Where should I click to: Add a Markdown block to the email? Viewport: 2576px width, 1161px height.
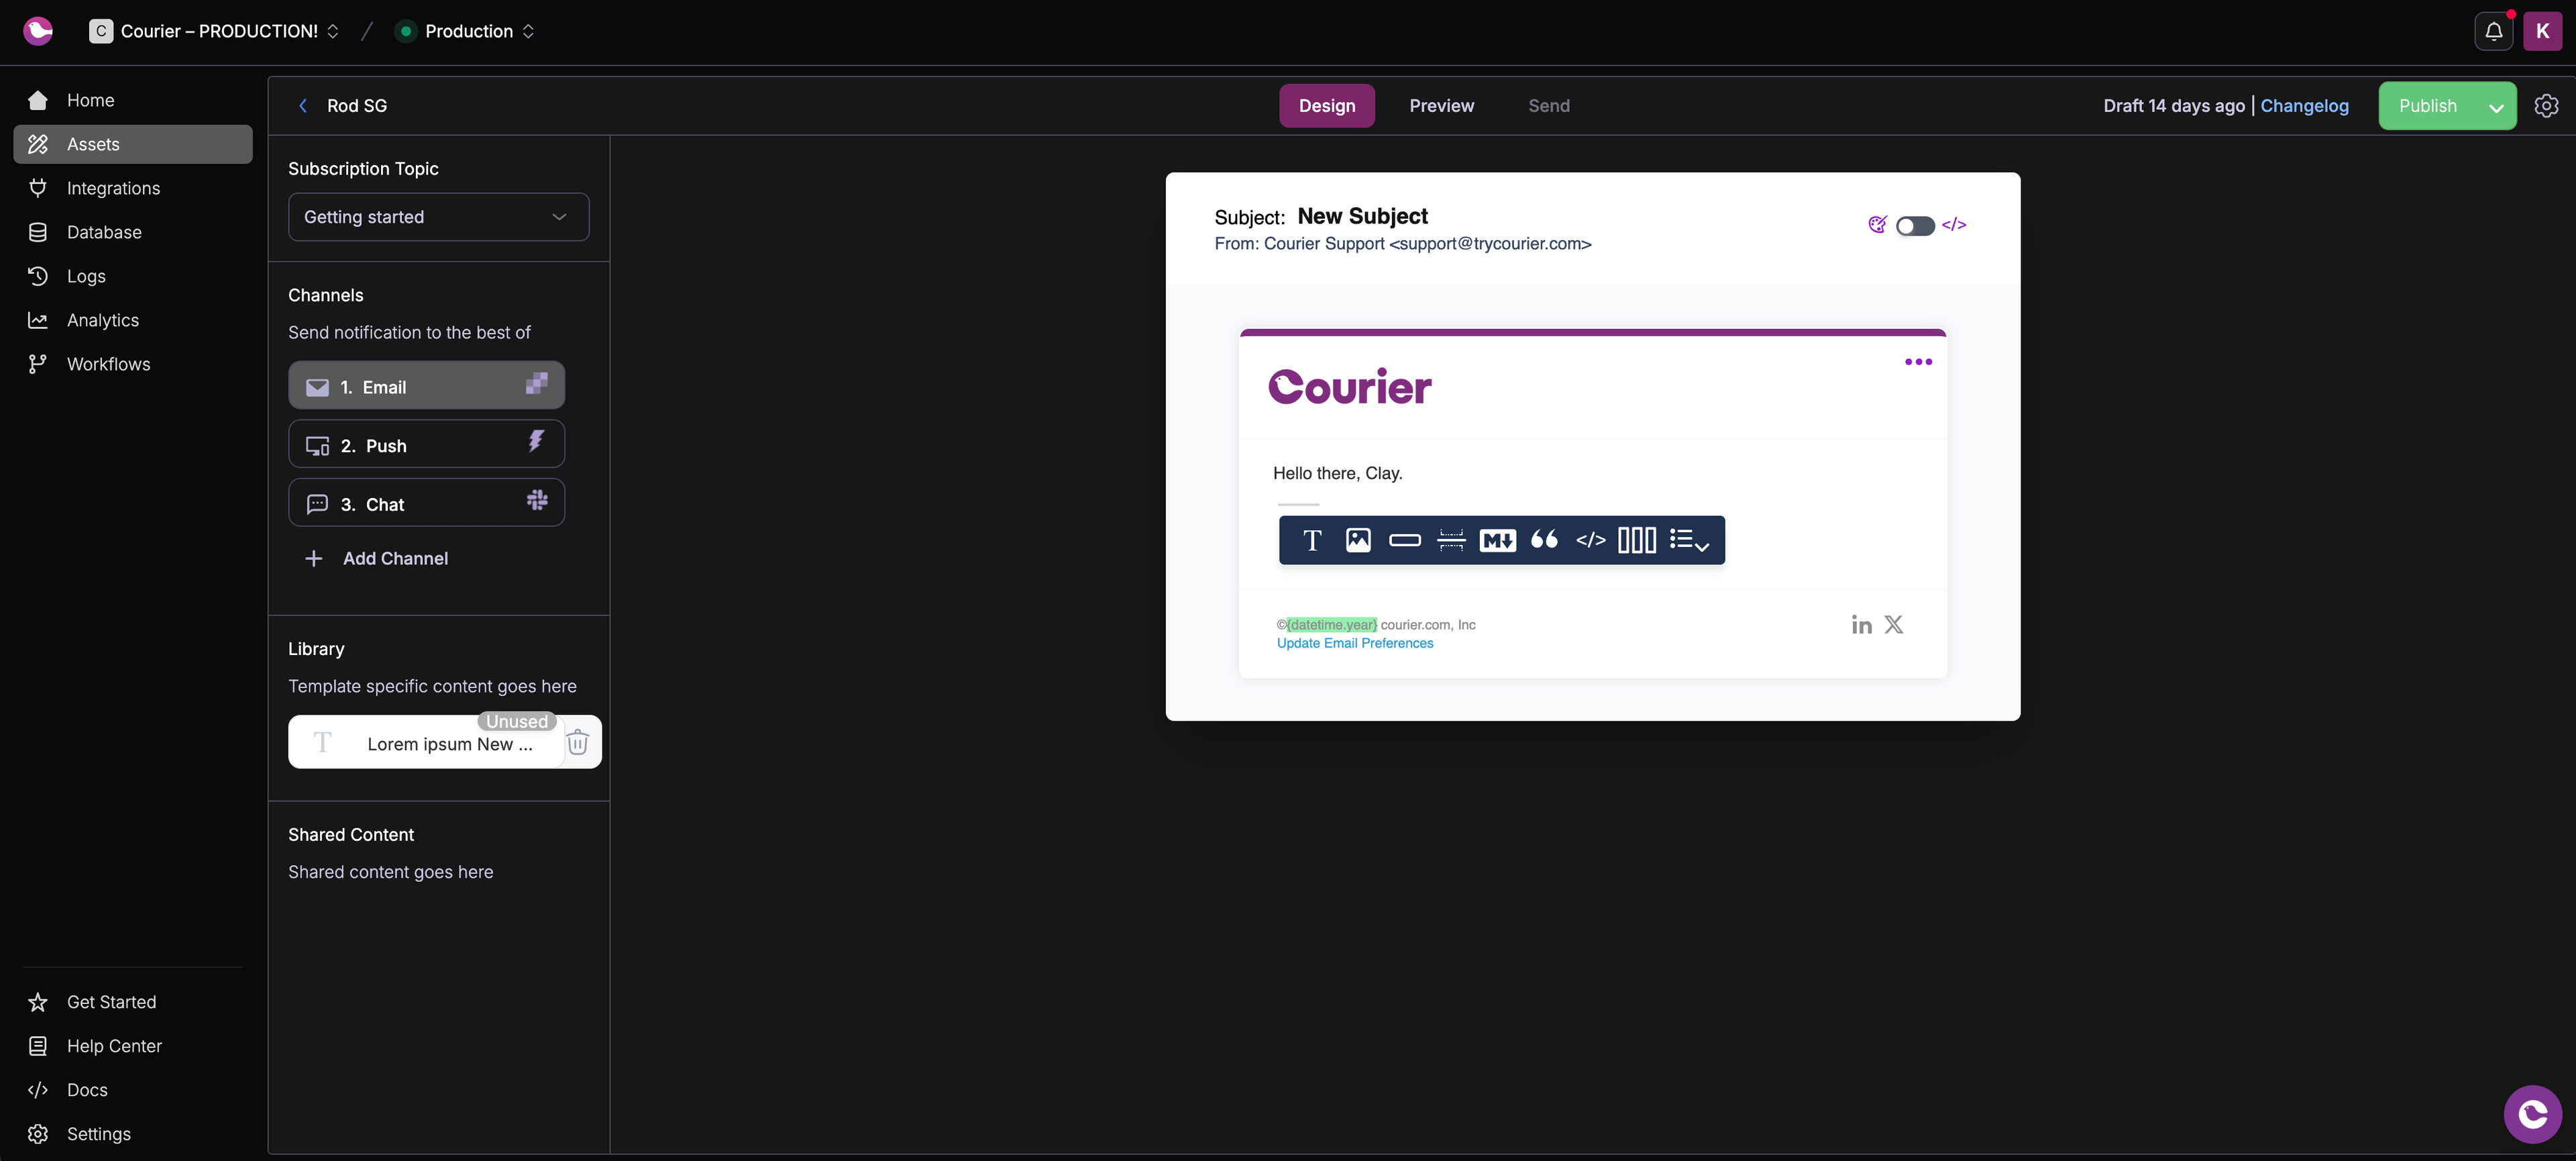(1497, 540)
